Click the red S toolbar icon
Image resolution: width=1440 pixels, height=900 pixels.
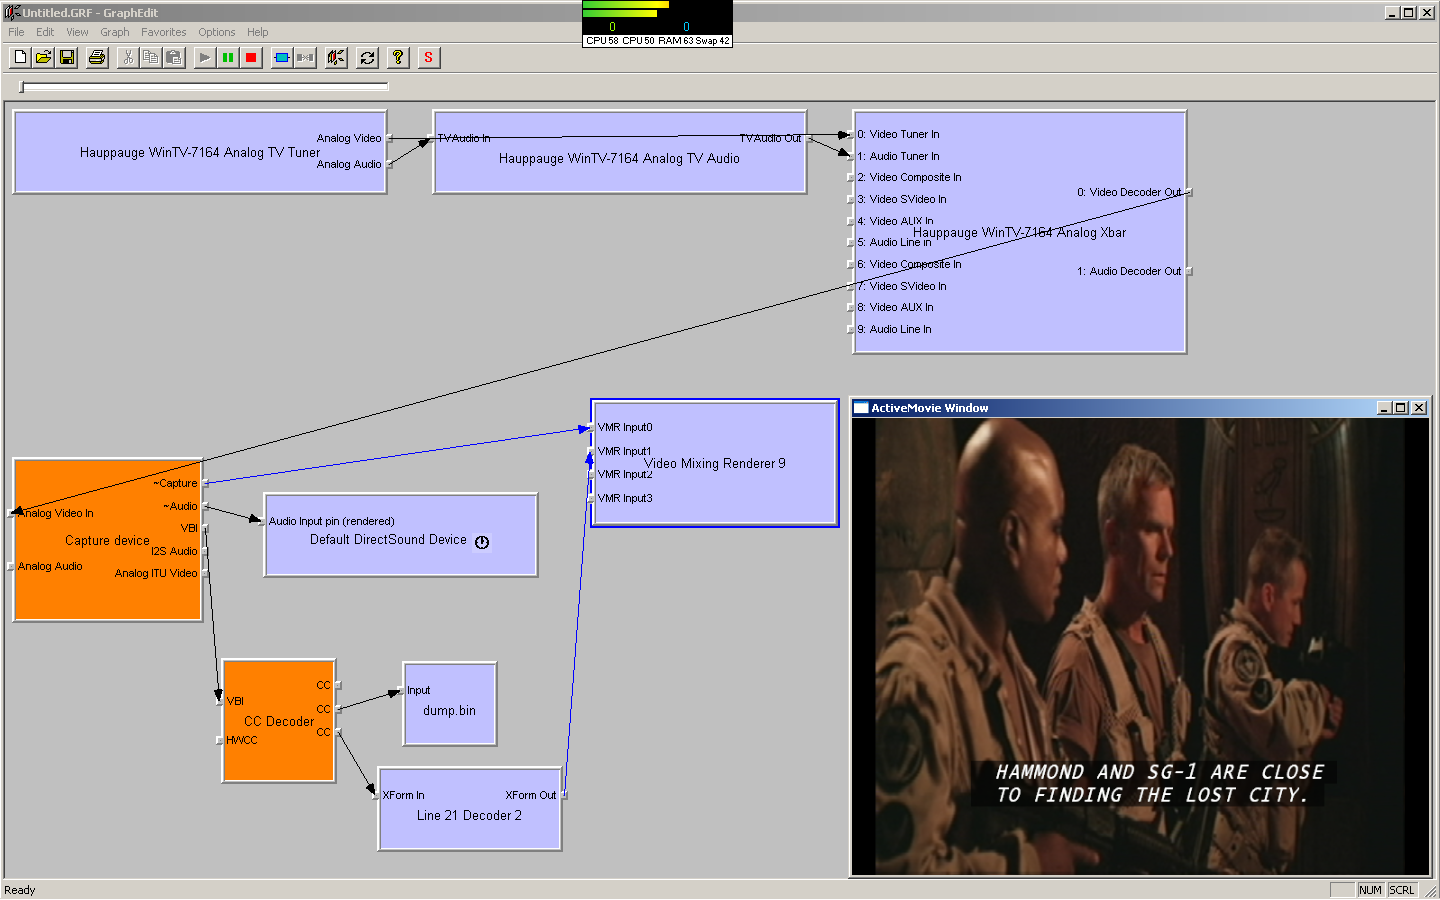(428, 57)
